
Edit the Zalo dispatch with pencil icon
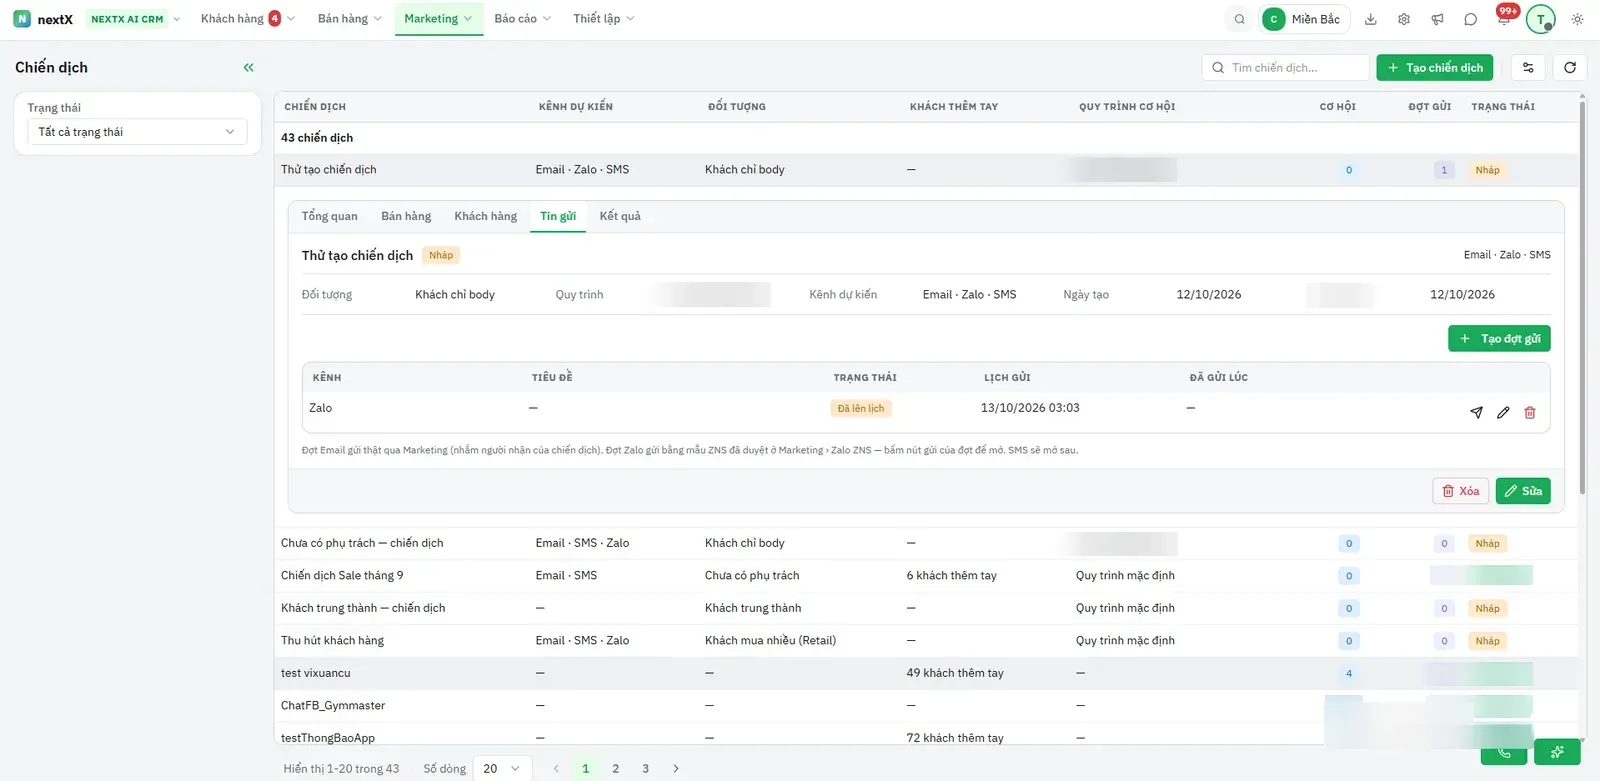point(1503,412)
